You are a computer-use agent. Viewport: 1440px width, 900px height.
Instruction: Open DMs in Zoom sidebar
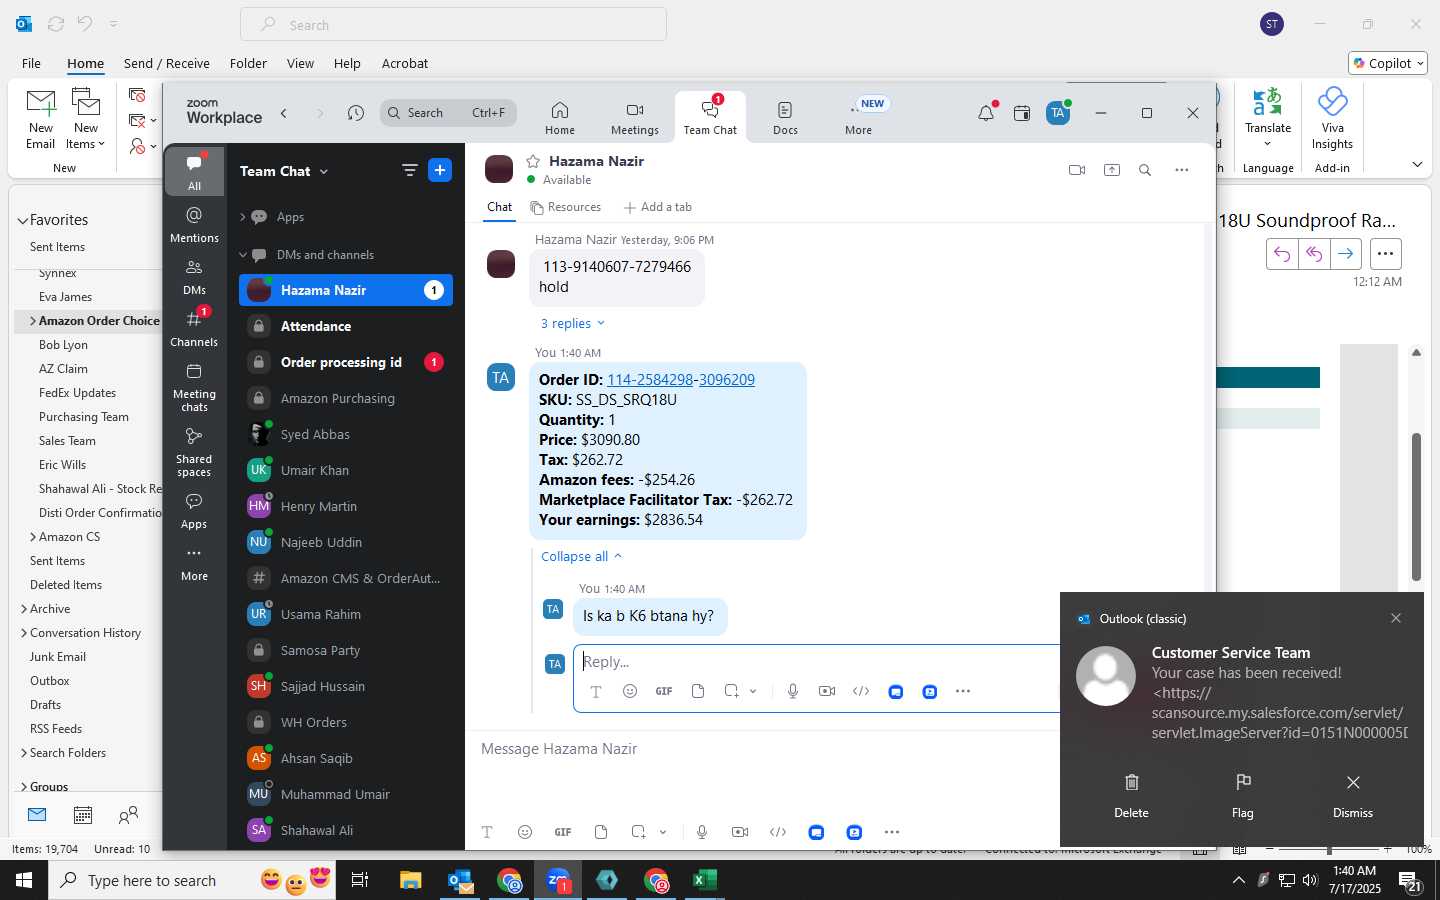[x=194, y=276]
